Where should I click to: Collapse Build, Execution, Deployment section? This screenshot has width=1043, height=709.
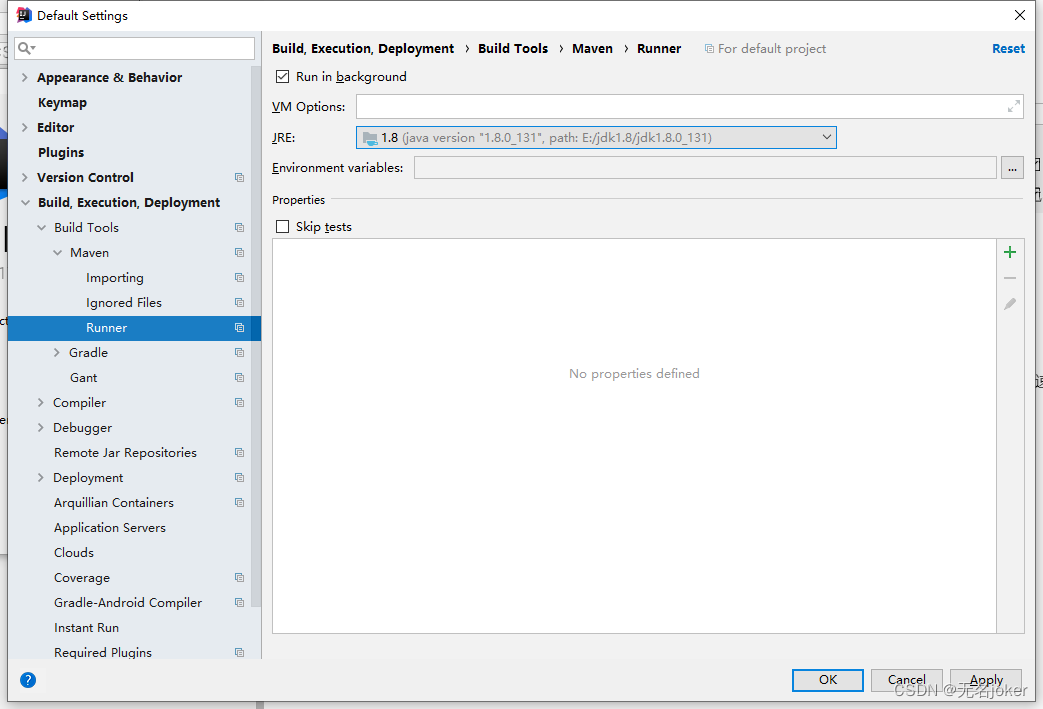coord(25,202)
